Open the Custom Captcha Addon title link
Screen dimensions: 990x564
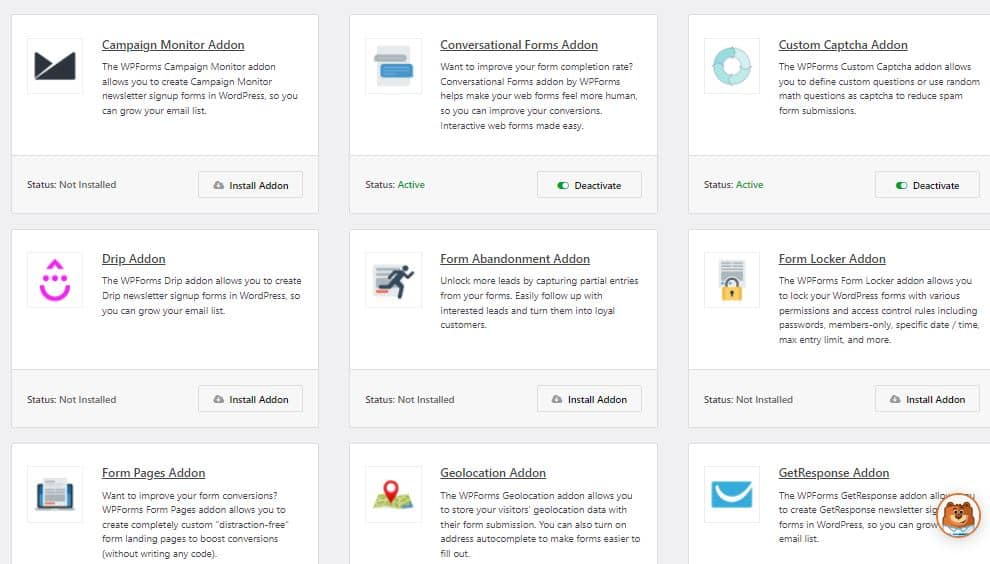843,45
